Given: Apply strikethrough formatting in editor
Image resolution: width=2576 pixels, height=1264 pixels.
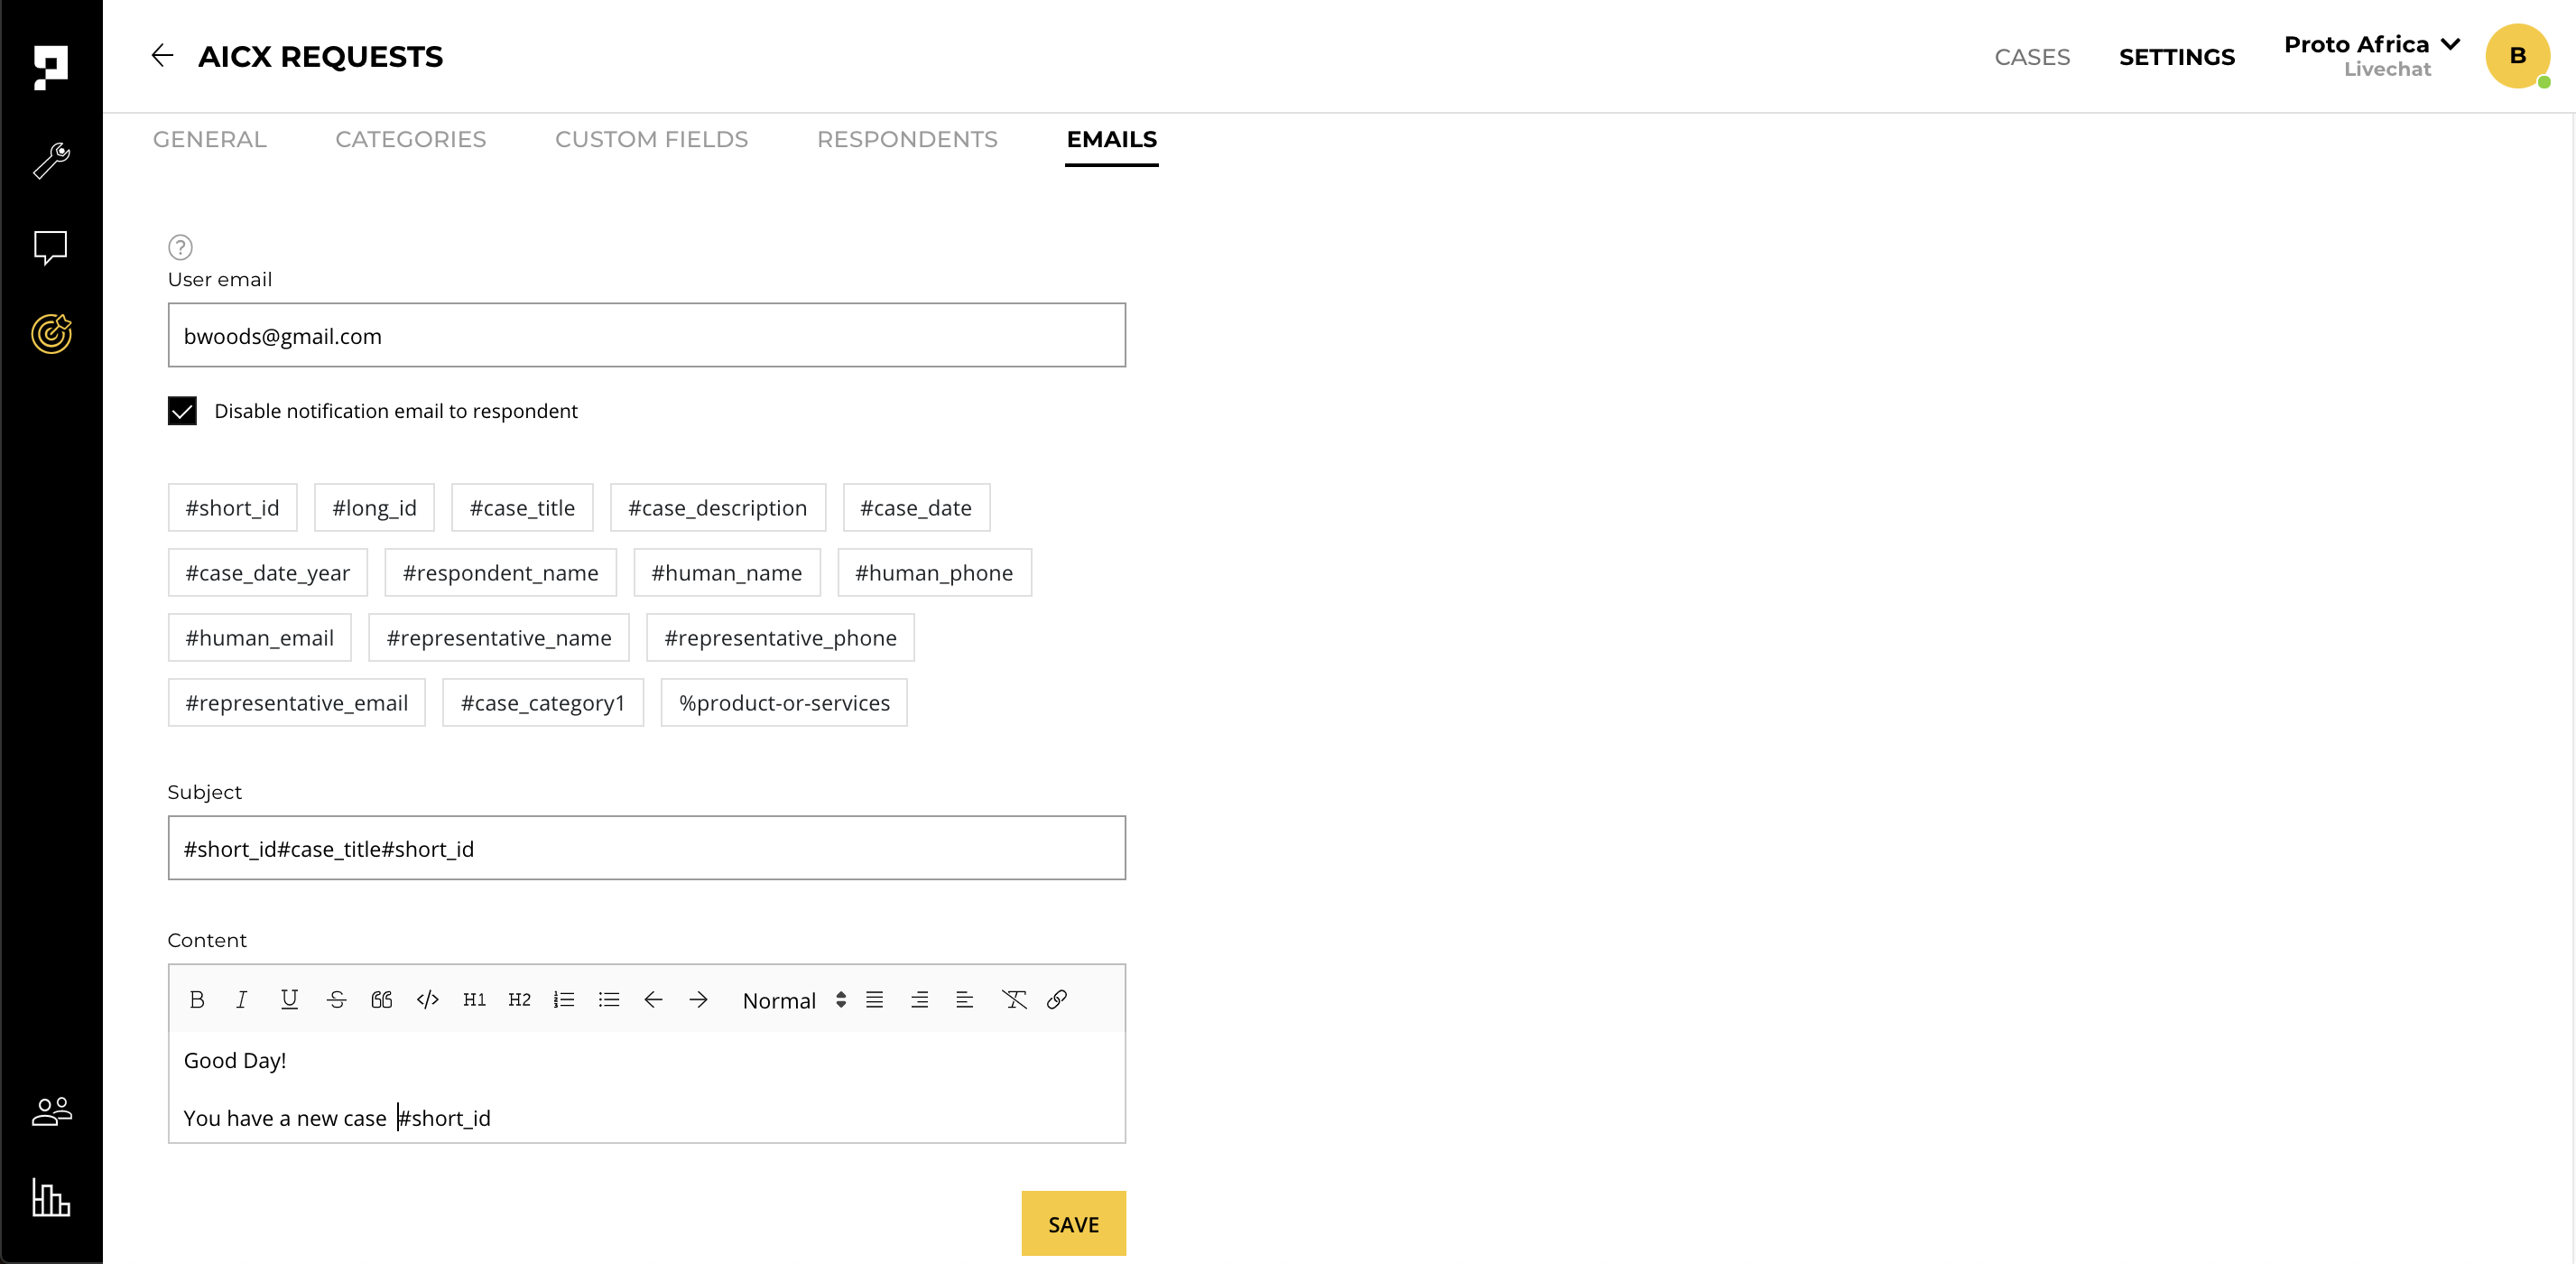Looking at the screenshot, I should (x=336, y=999).
